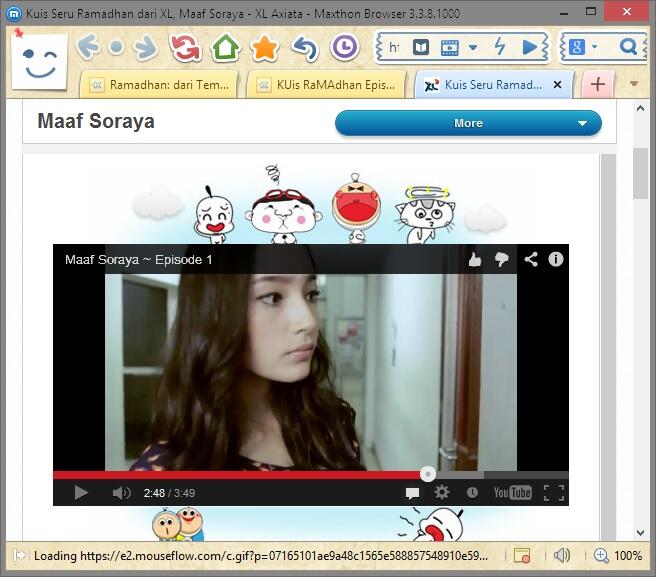This screenshot has width=656, height=577.
Task: Go back with the browser Back arrow
Action: (88, 46)
